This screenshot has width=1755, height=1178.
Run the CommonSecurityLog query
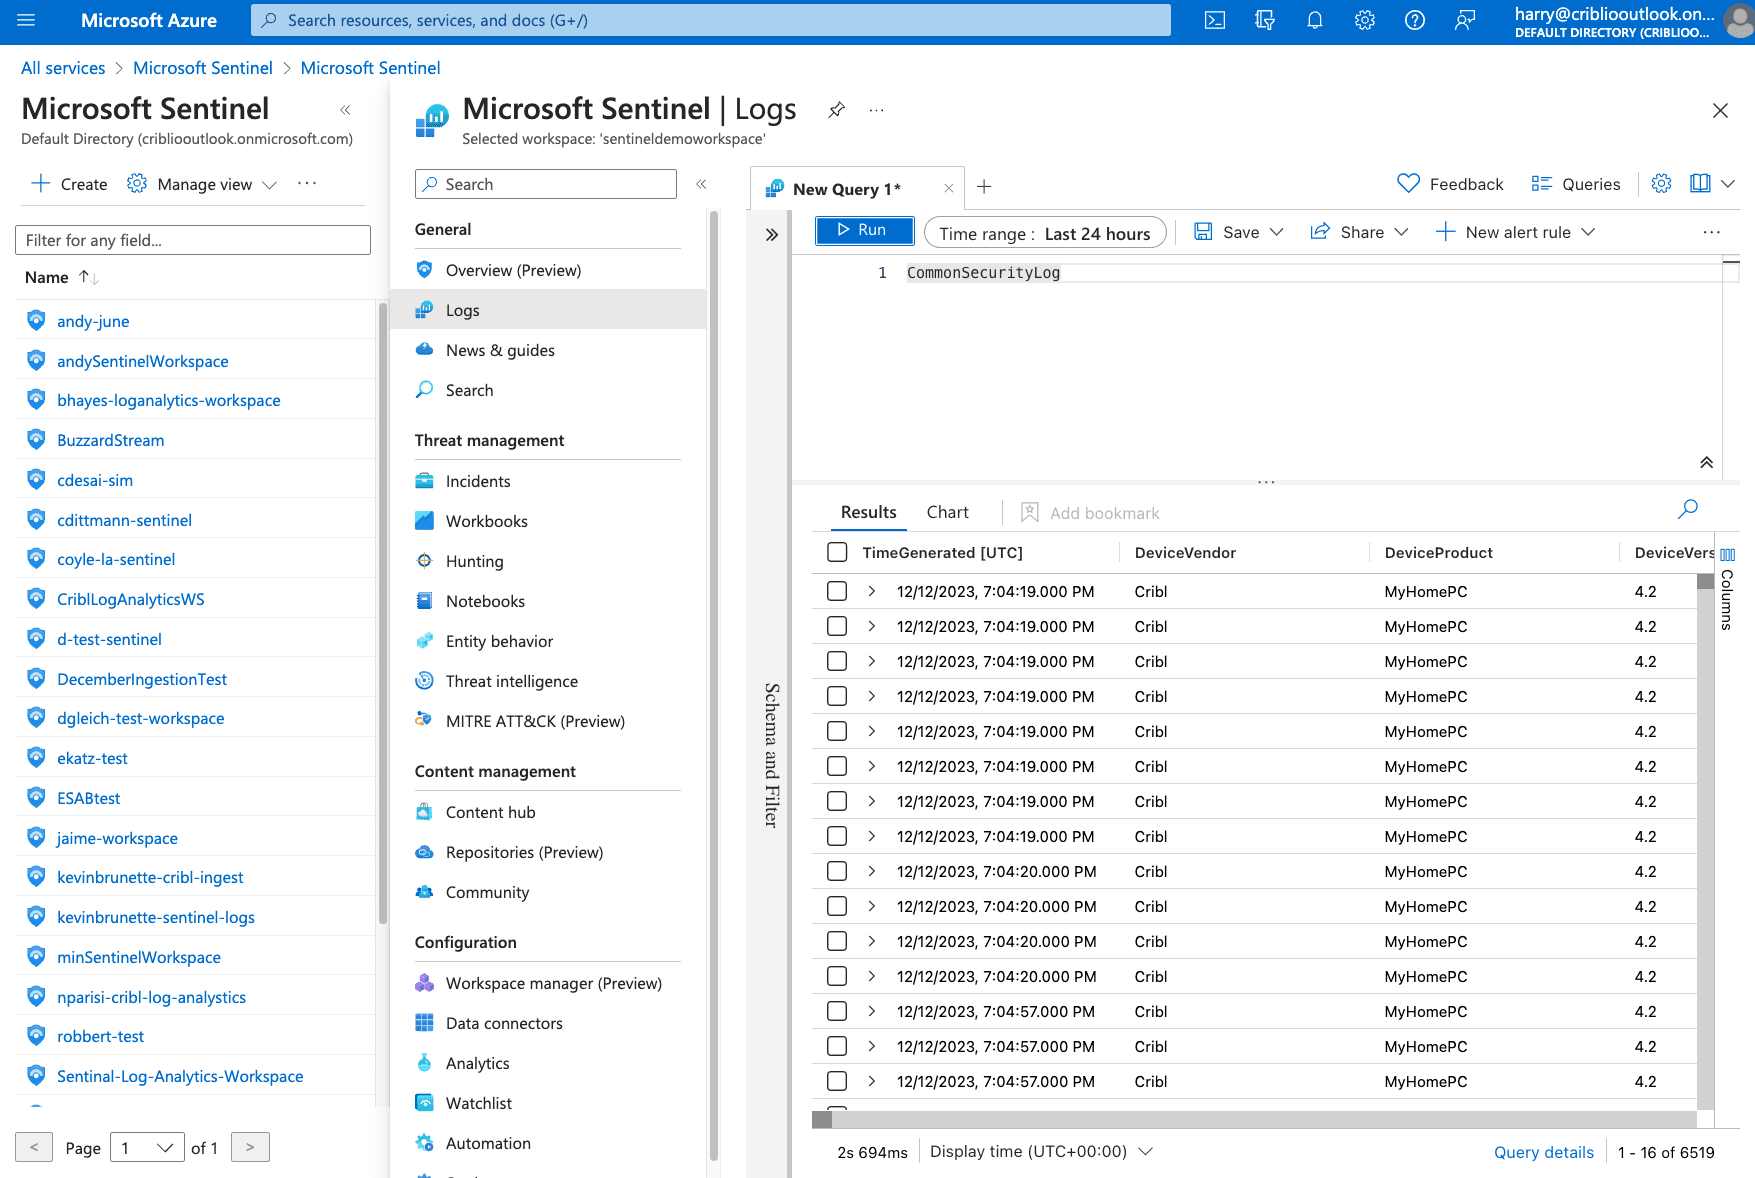(x=864, y=231)
